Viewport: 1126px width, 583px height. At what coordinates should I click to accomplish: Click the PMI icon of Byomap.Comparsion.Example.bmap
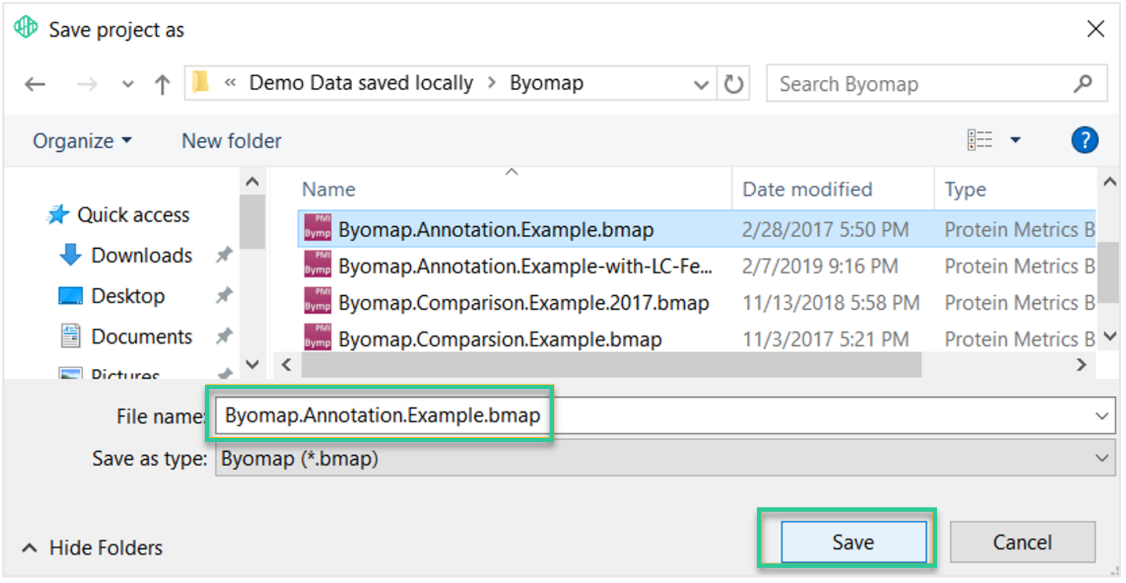(x=317, y=337)
